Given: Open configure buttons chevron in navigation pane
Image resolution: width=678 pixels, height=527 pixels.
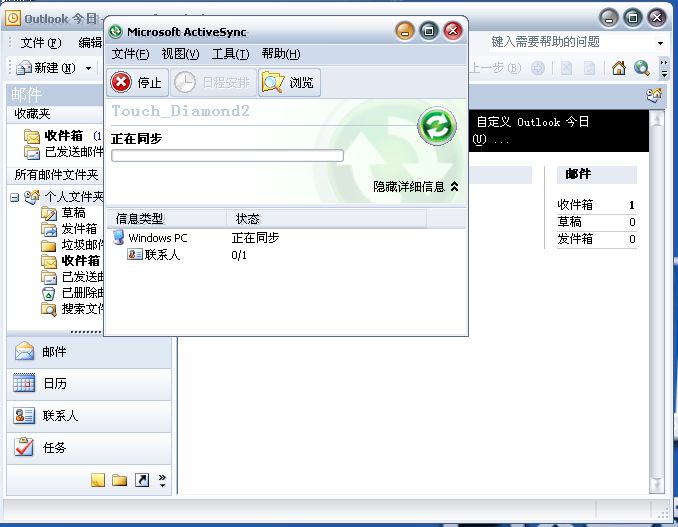Looking at the screenshot, I should (162, 480).
